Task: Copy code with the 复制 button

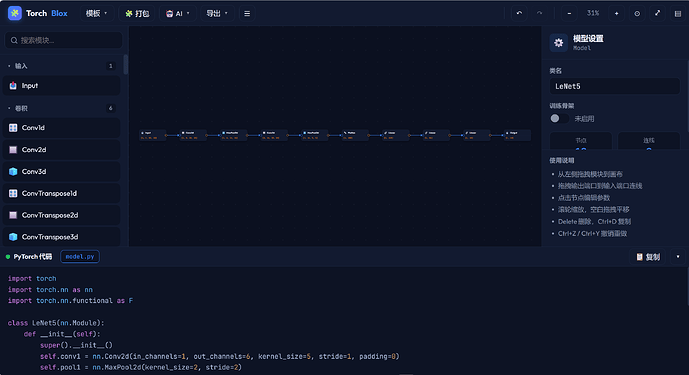Action: point(648,257)
